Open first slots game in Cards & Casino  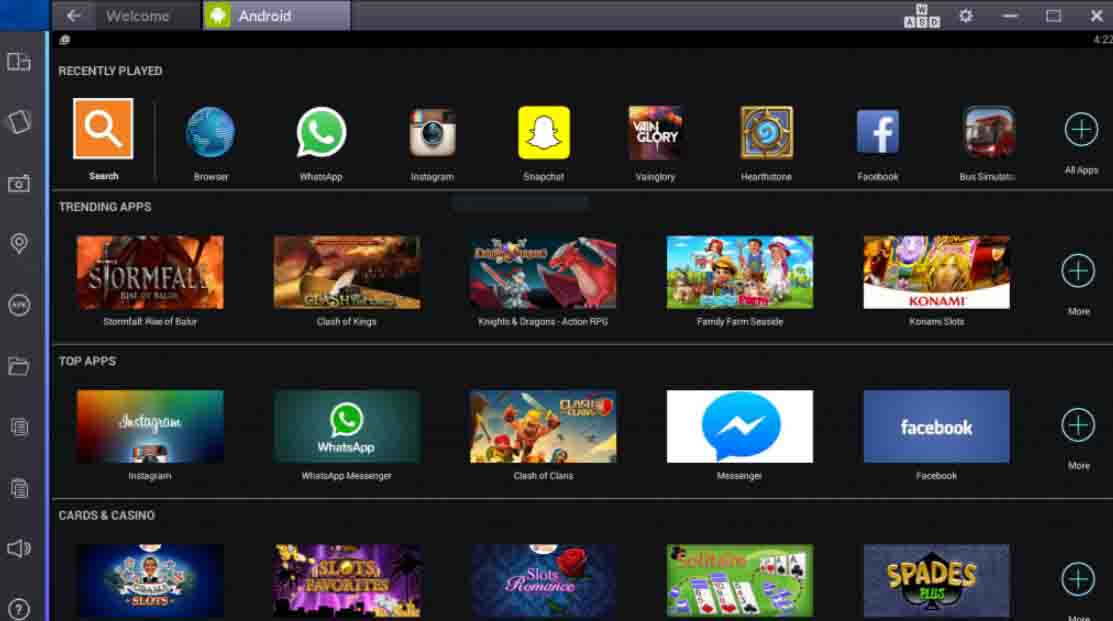coord(150,581)
